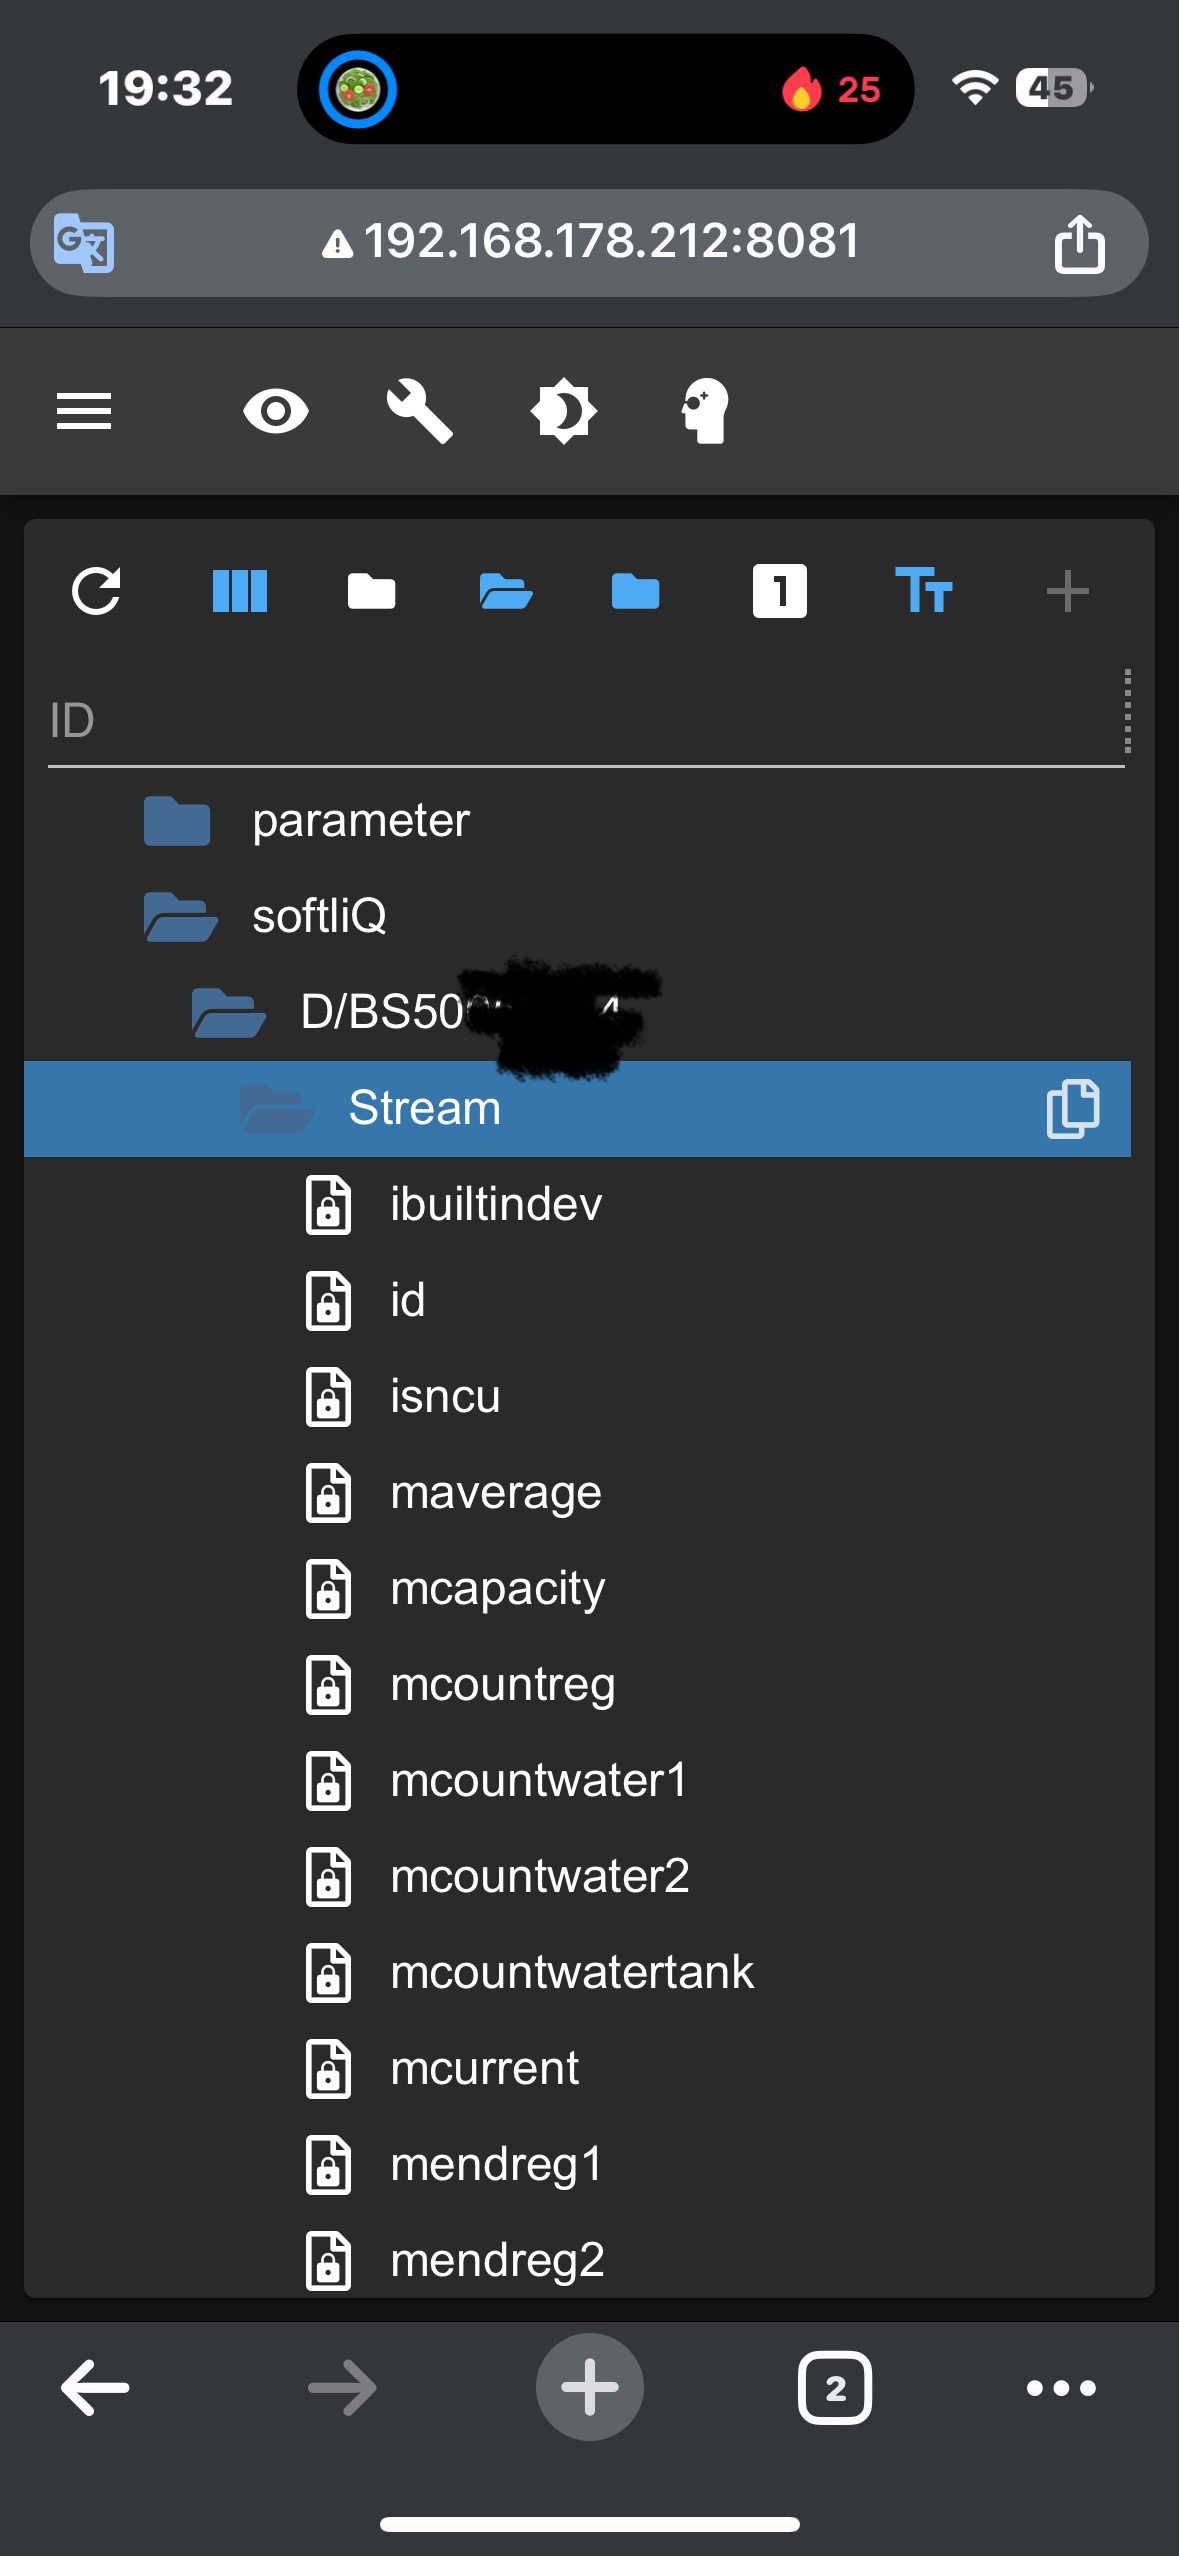1179x2556 pixels.
Task: Select the mcapacity state
Action: [x=497, y=1588]
